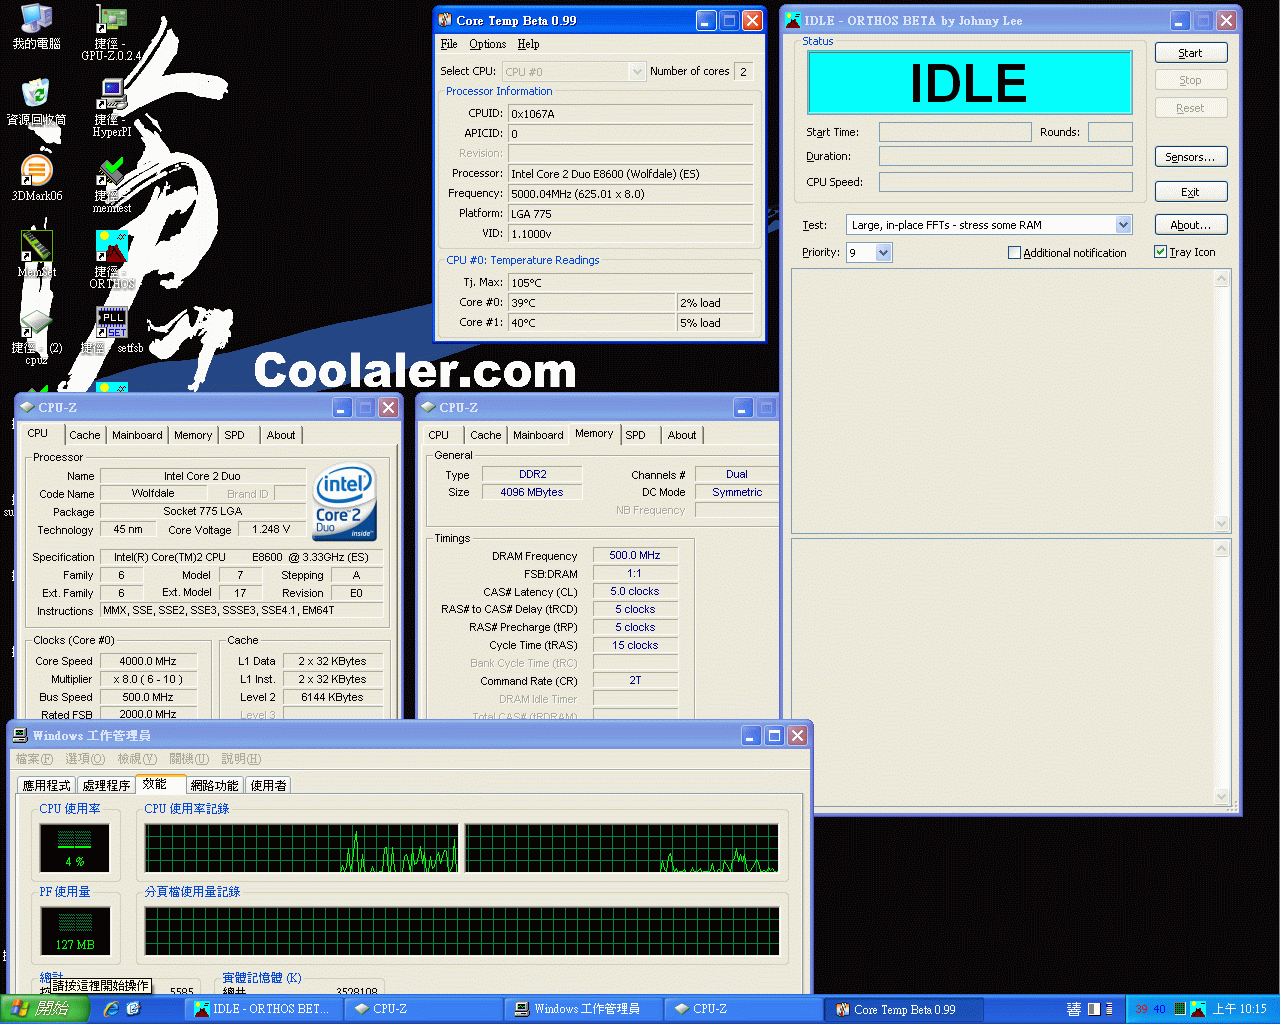Click the language bar icon on the taskbar

point(1073,1009)
